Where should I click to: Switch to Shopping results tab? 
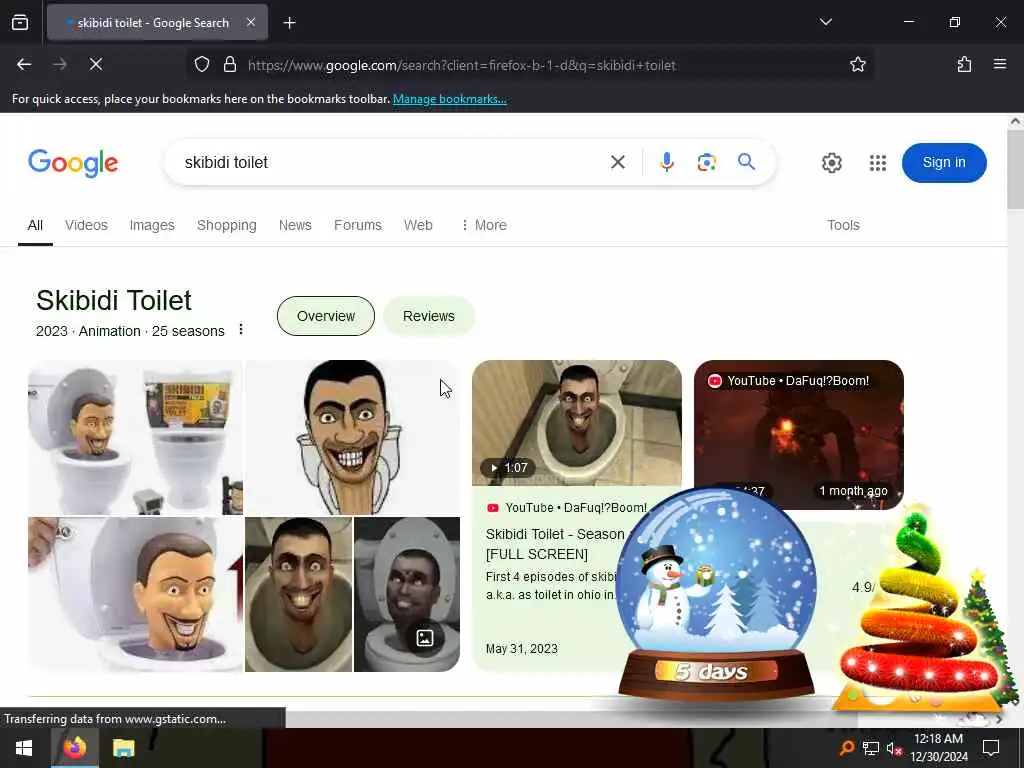click(227, 225)
